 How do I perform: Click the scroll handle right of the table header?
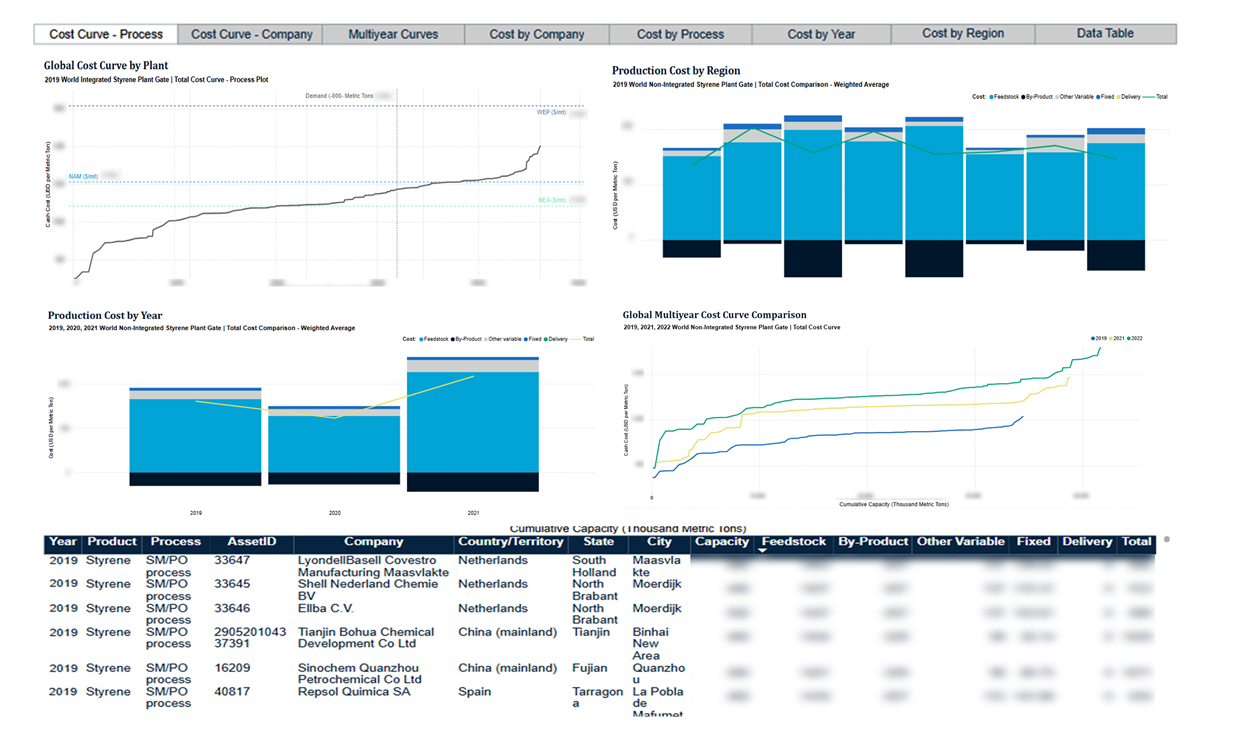pos(1167,540)
